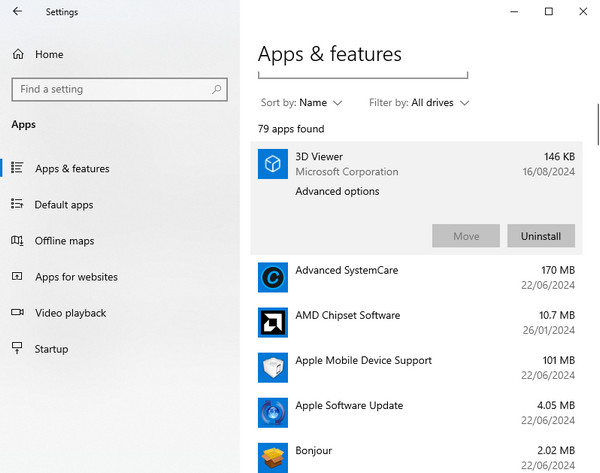Click the 10.7 MB size value
The width and height of the screenshot is (600, 473).
[557, 315]
